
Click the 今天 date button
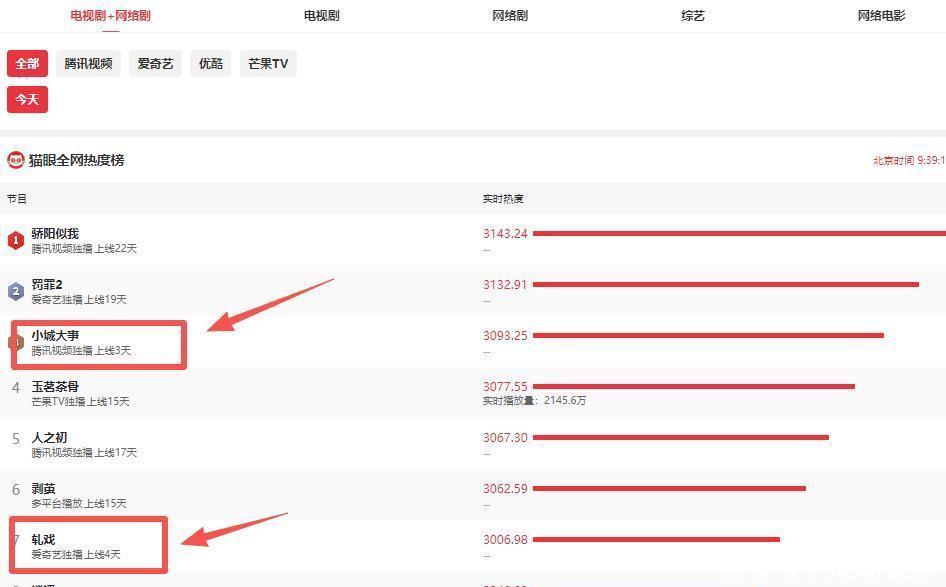[x=27, y=100]
